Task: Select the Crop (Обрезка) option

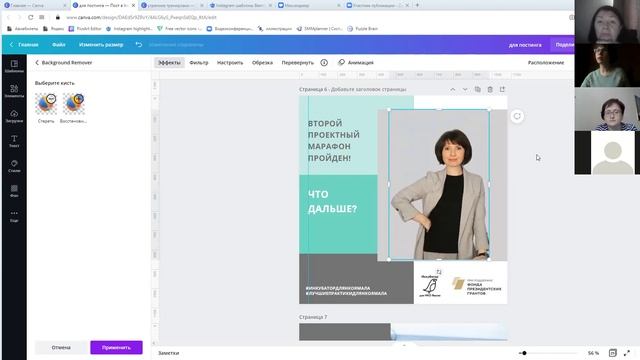Action: click(262, 62)
